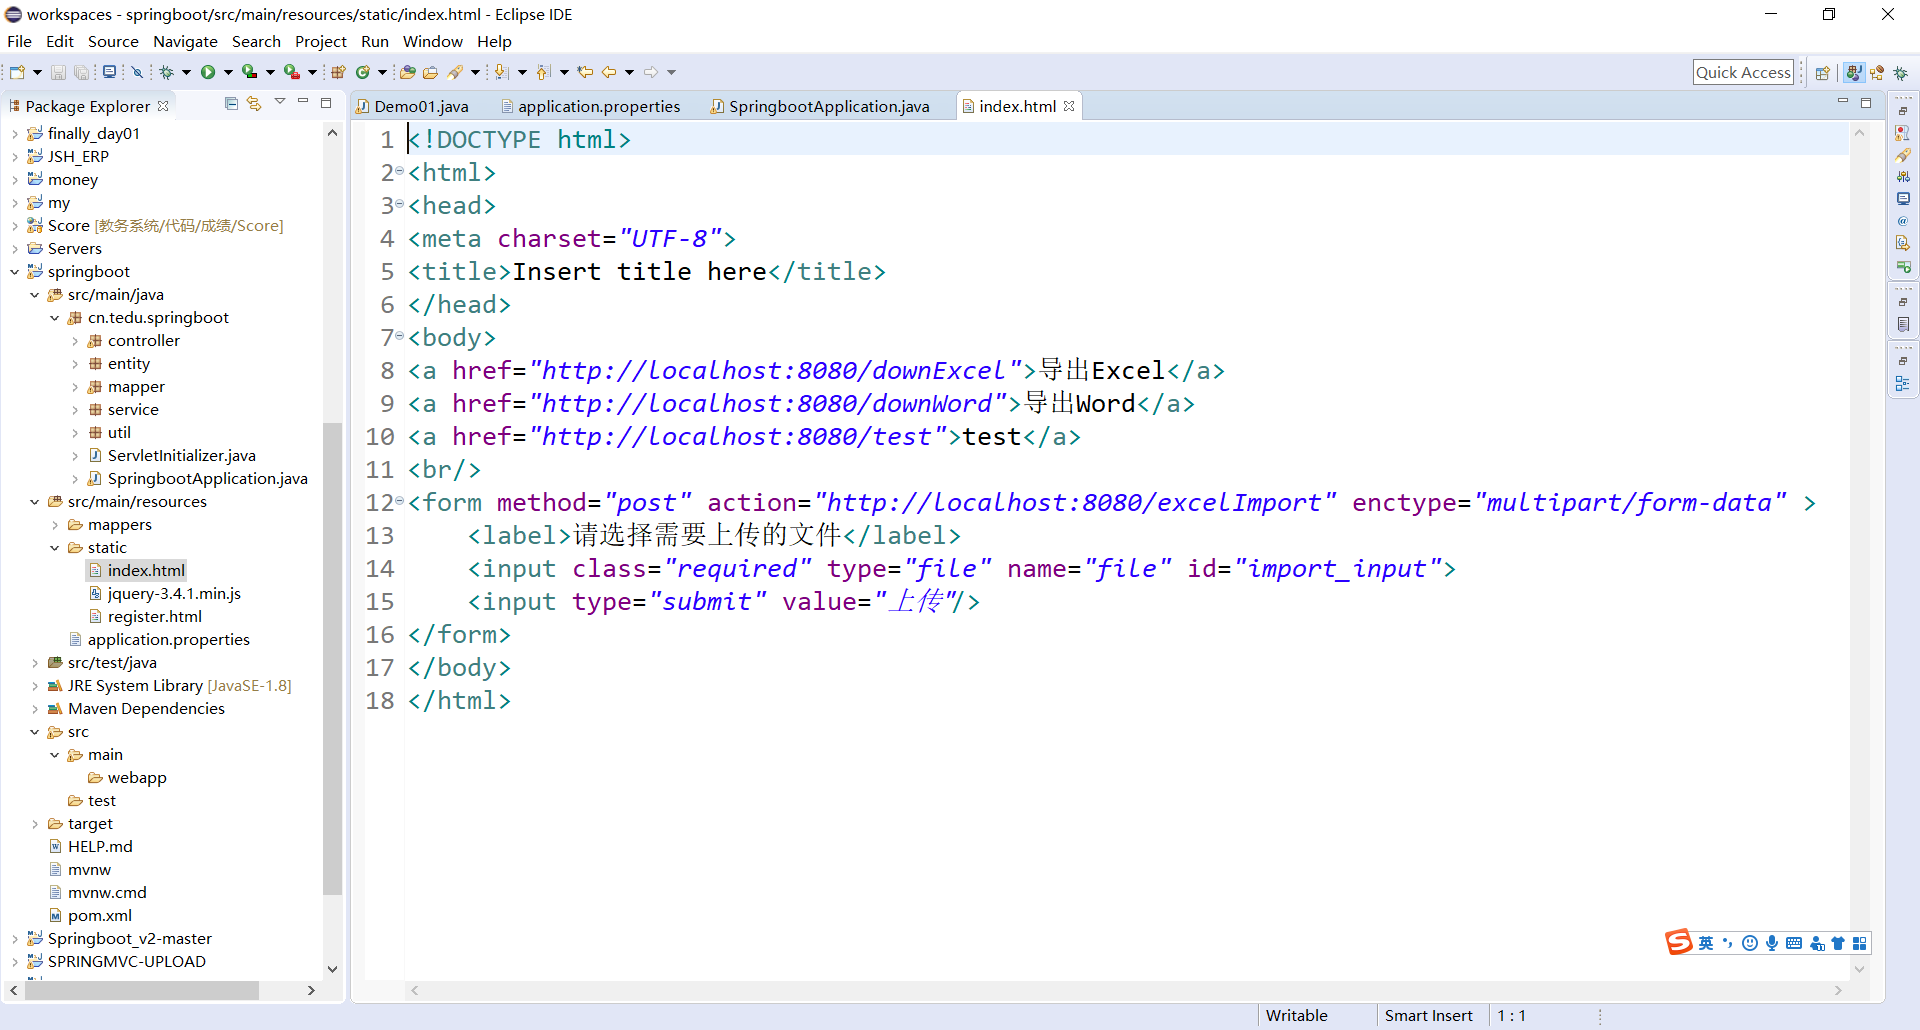Click the Open Task folder icon
Viewport: 1920px width, 1030px height.
click(x=431, y=72)
